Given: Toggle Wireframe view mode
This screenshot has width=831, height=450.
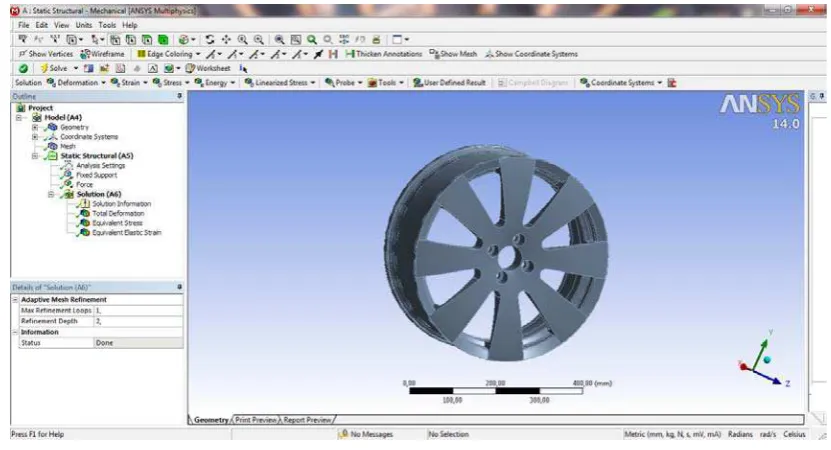Looking at the screenshot, I should (x=102, y=54).
